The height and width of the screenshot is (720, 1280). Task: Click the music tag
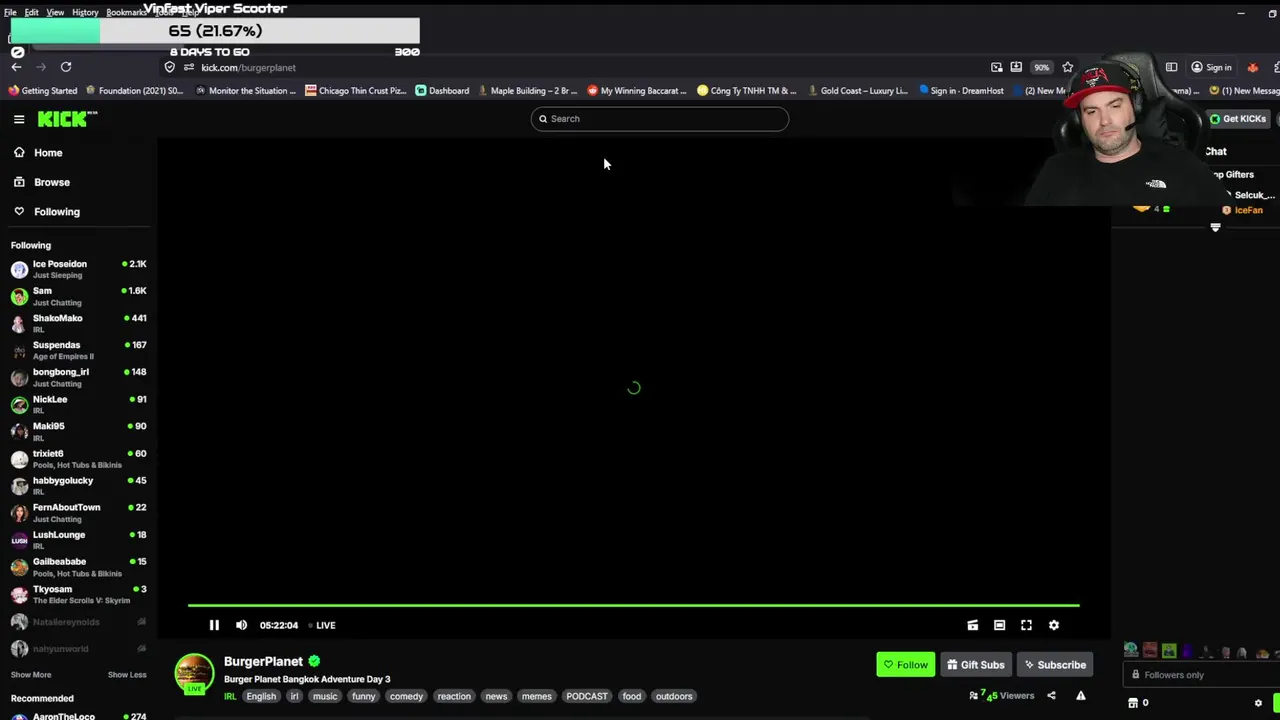point(325,697)
